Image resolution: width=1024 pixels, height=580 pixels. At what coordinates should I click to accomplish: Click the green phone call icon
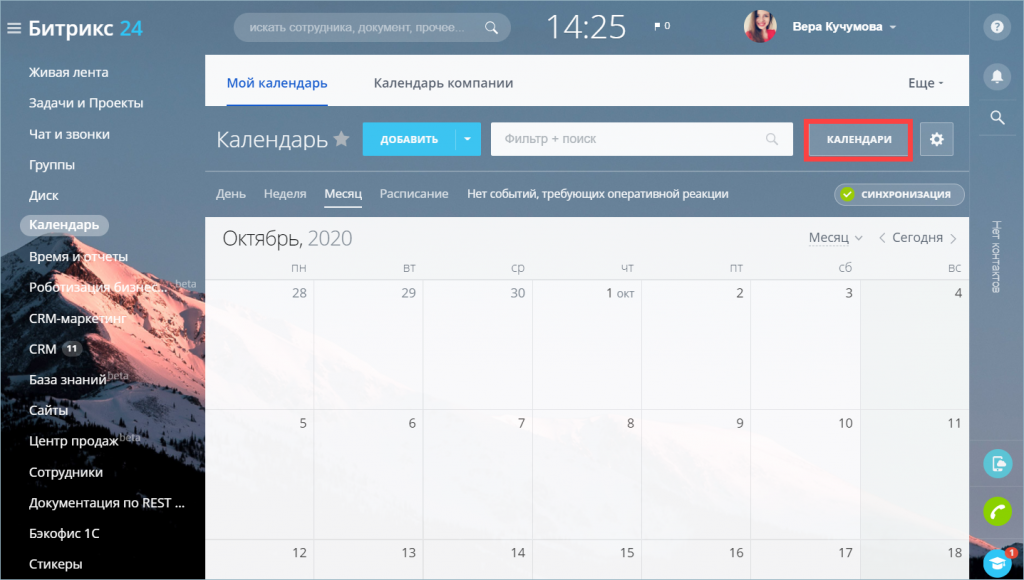[997, 512]
